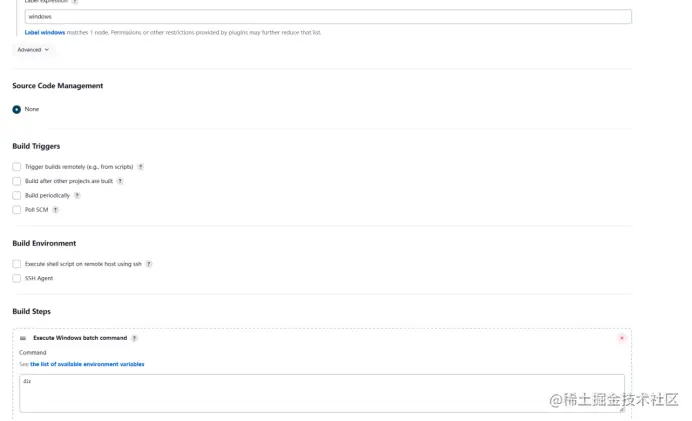Click the Label Expression input field

[x=327, y=17]
